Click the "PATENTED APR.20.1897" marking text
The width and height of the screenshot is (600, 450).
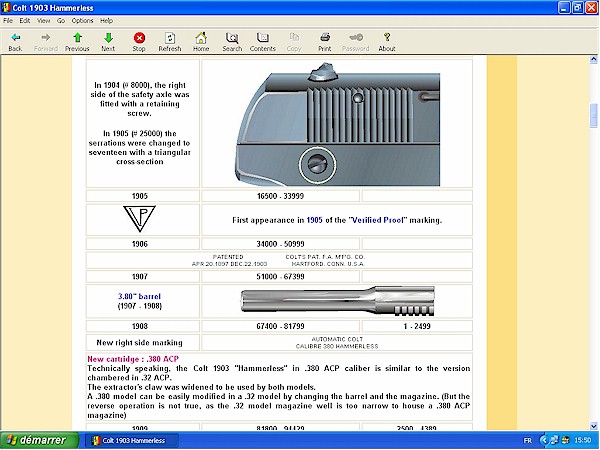(x=229, y=260)
